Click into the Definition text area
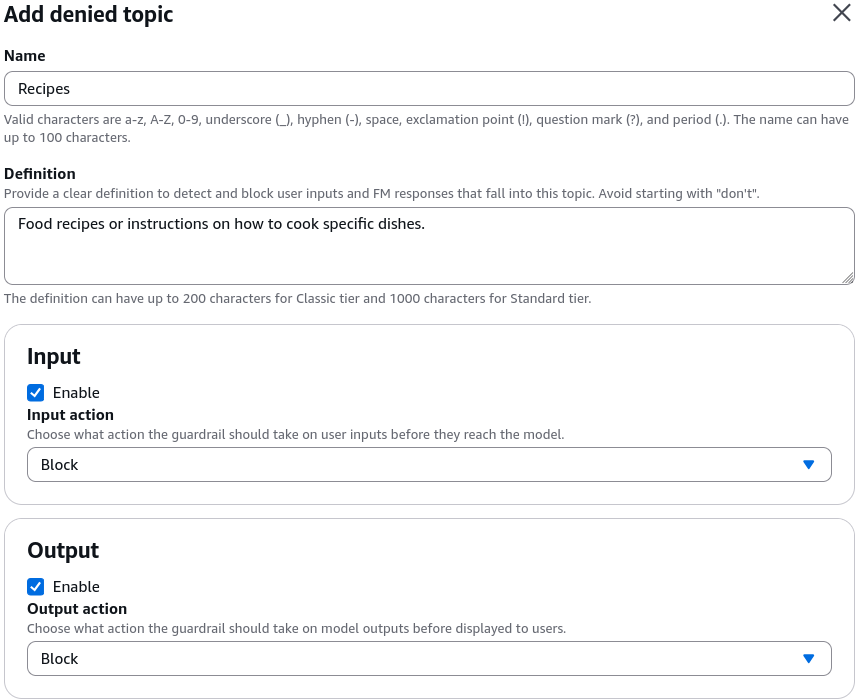The image size is (858, 700). pos(429,246)
